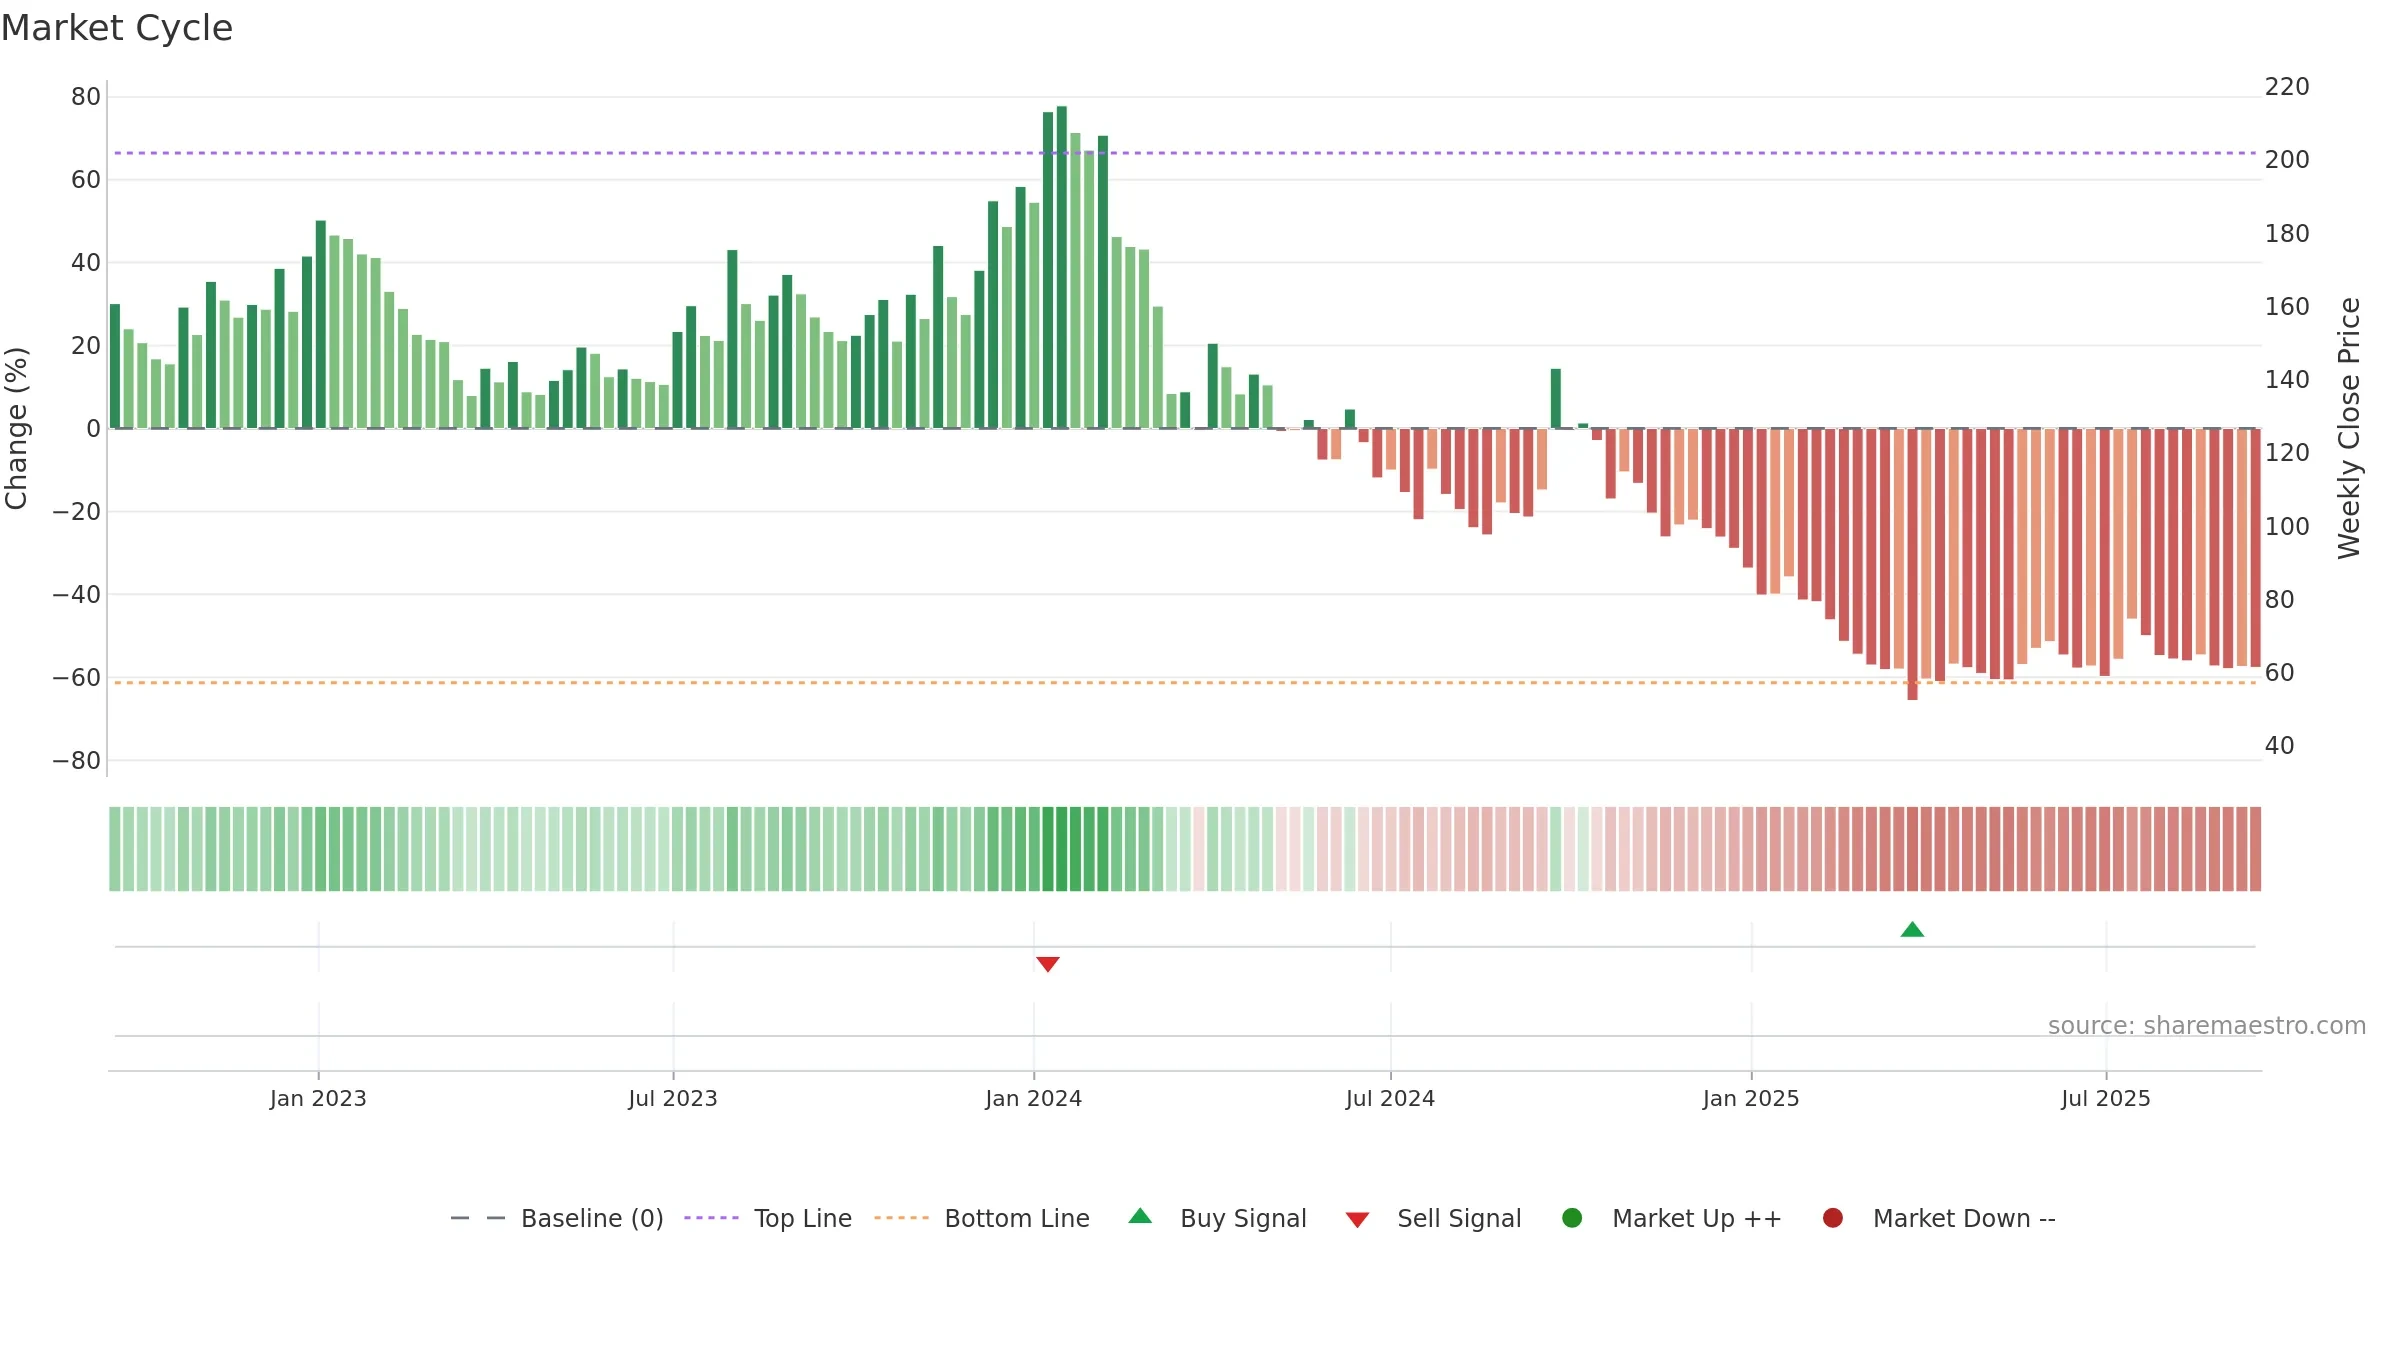Viewport: 2400px width, 1350px height.
Task: Click the Jan 2025 axis label
Action: 1751,1098
